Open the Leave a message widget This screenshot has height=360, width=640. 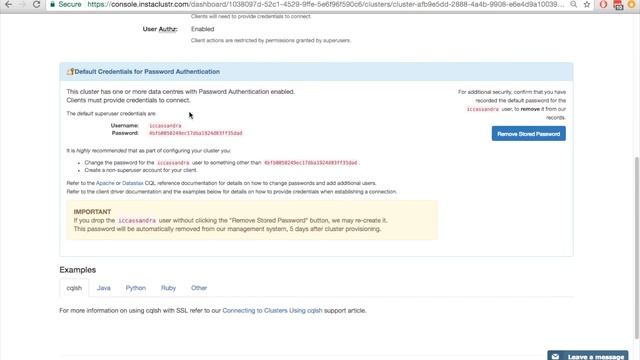588,356
